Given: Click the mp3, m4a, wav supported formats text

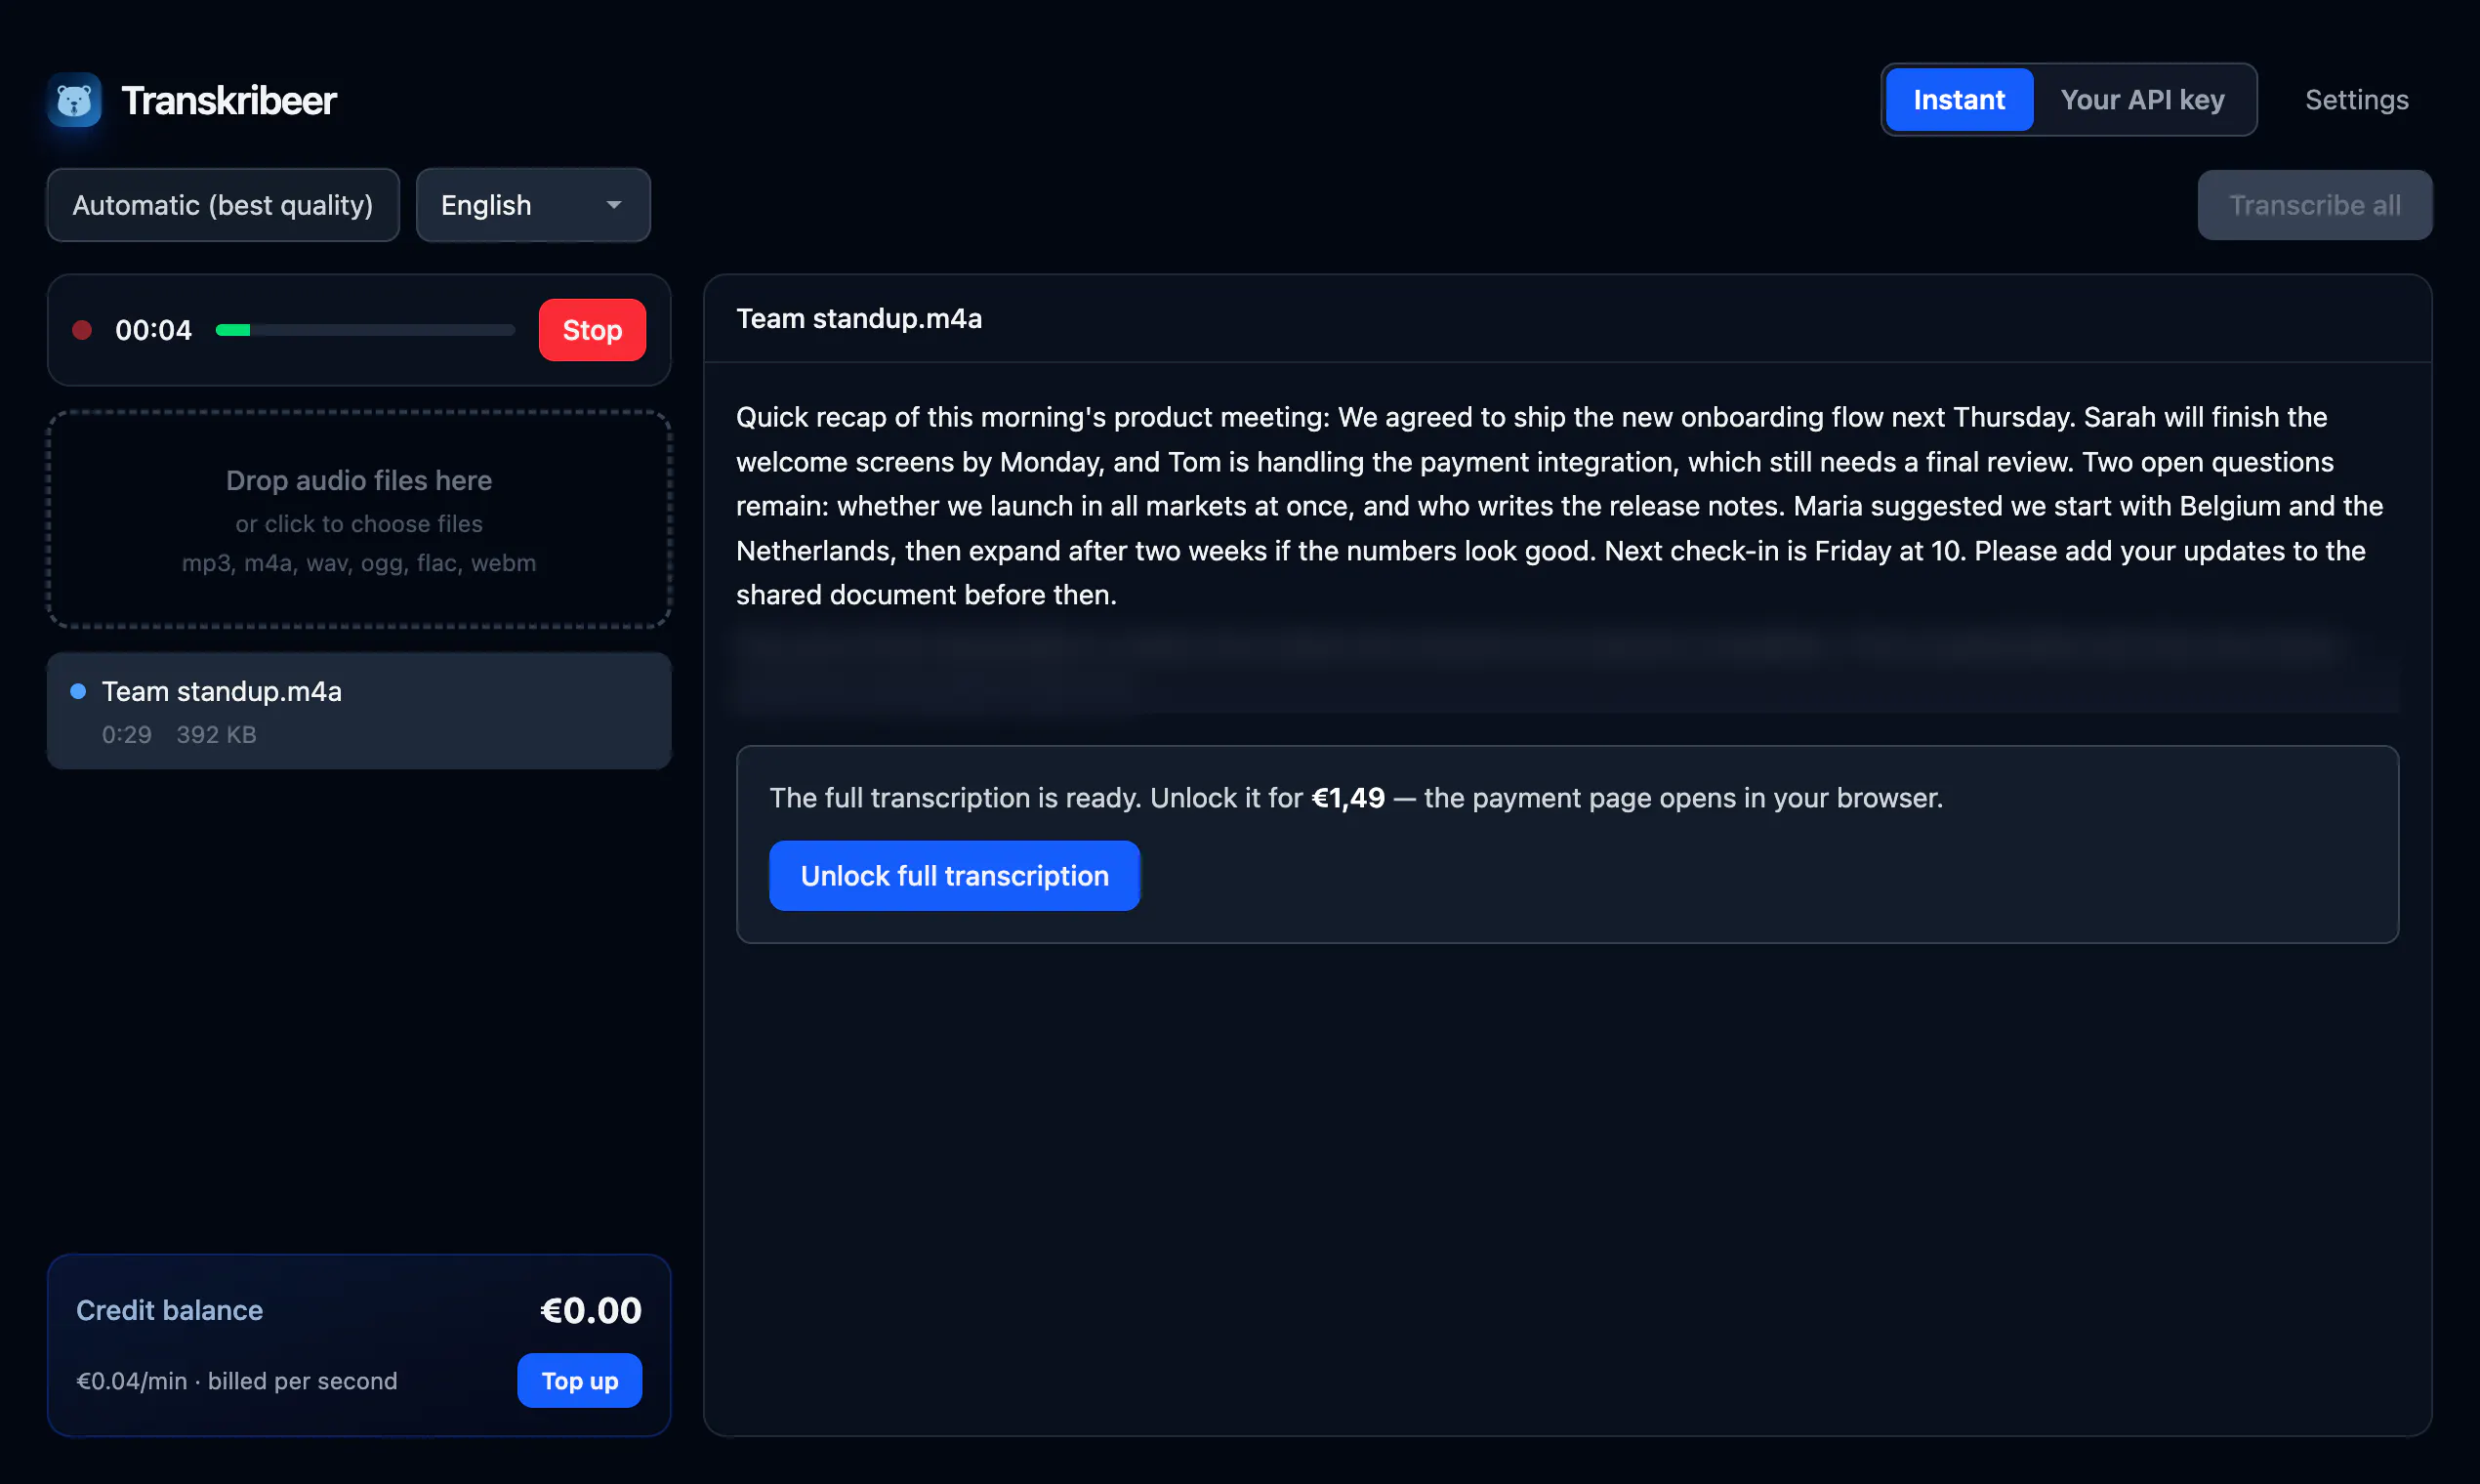Looking at the screenshot, I should click(359, 563).
